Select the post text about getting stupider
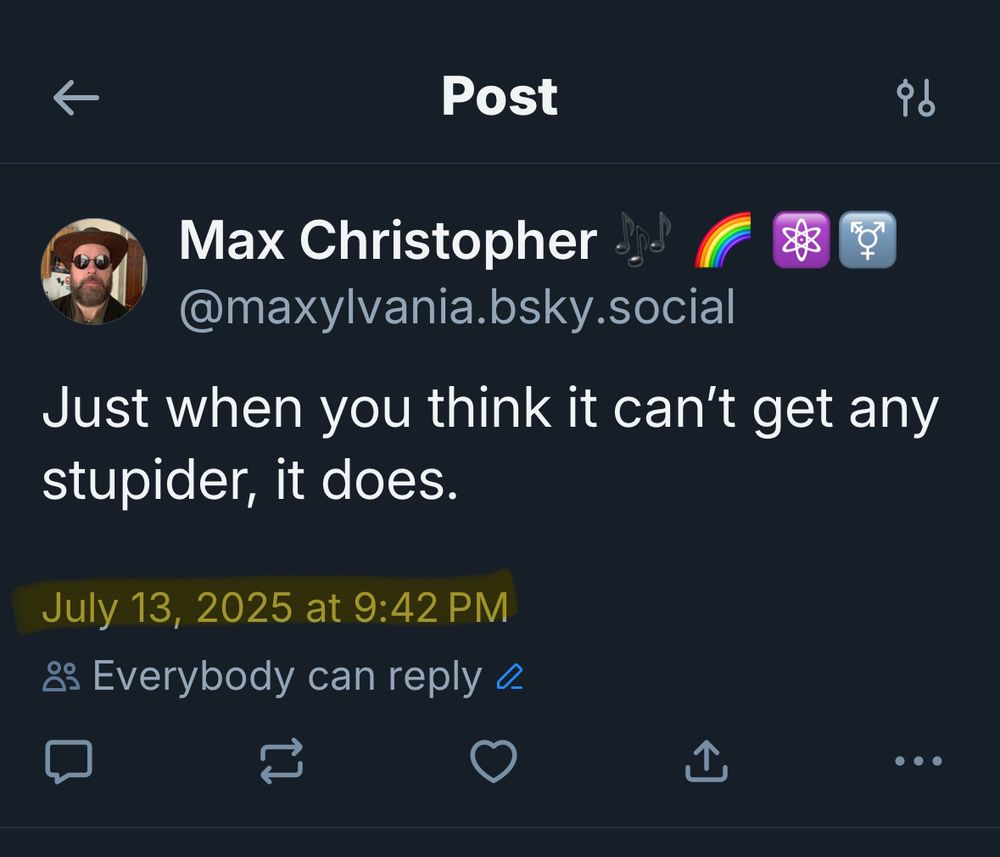Screen dimensions: 1000x857 point(490,445)
